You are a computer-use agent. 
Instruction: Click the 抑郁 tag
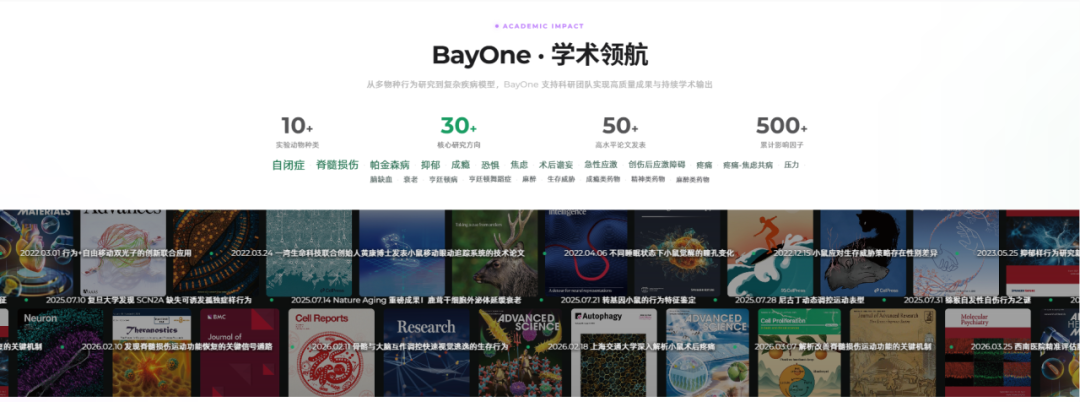(430, 165)
